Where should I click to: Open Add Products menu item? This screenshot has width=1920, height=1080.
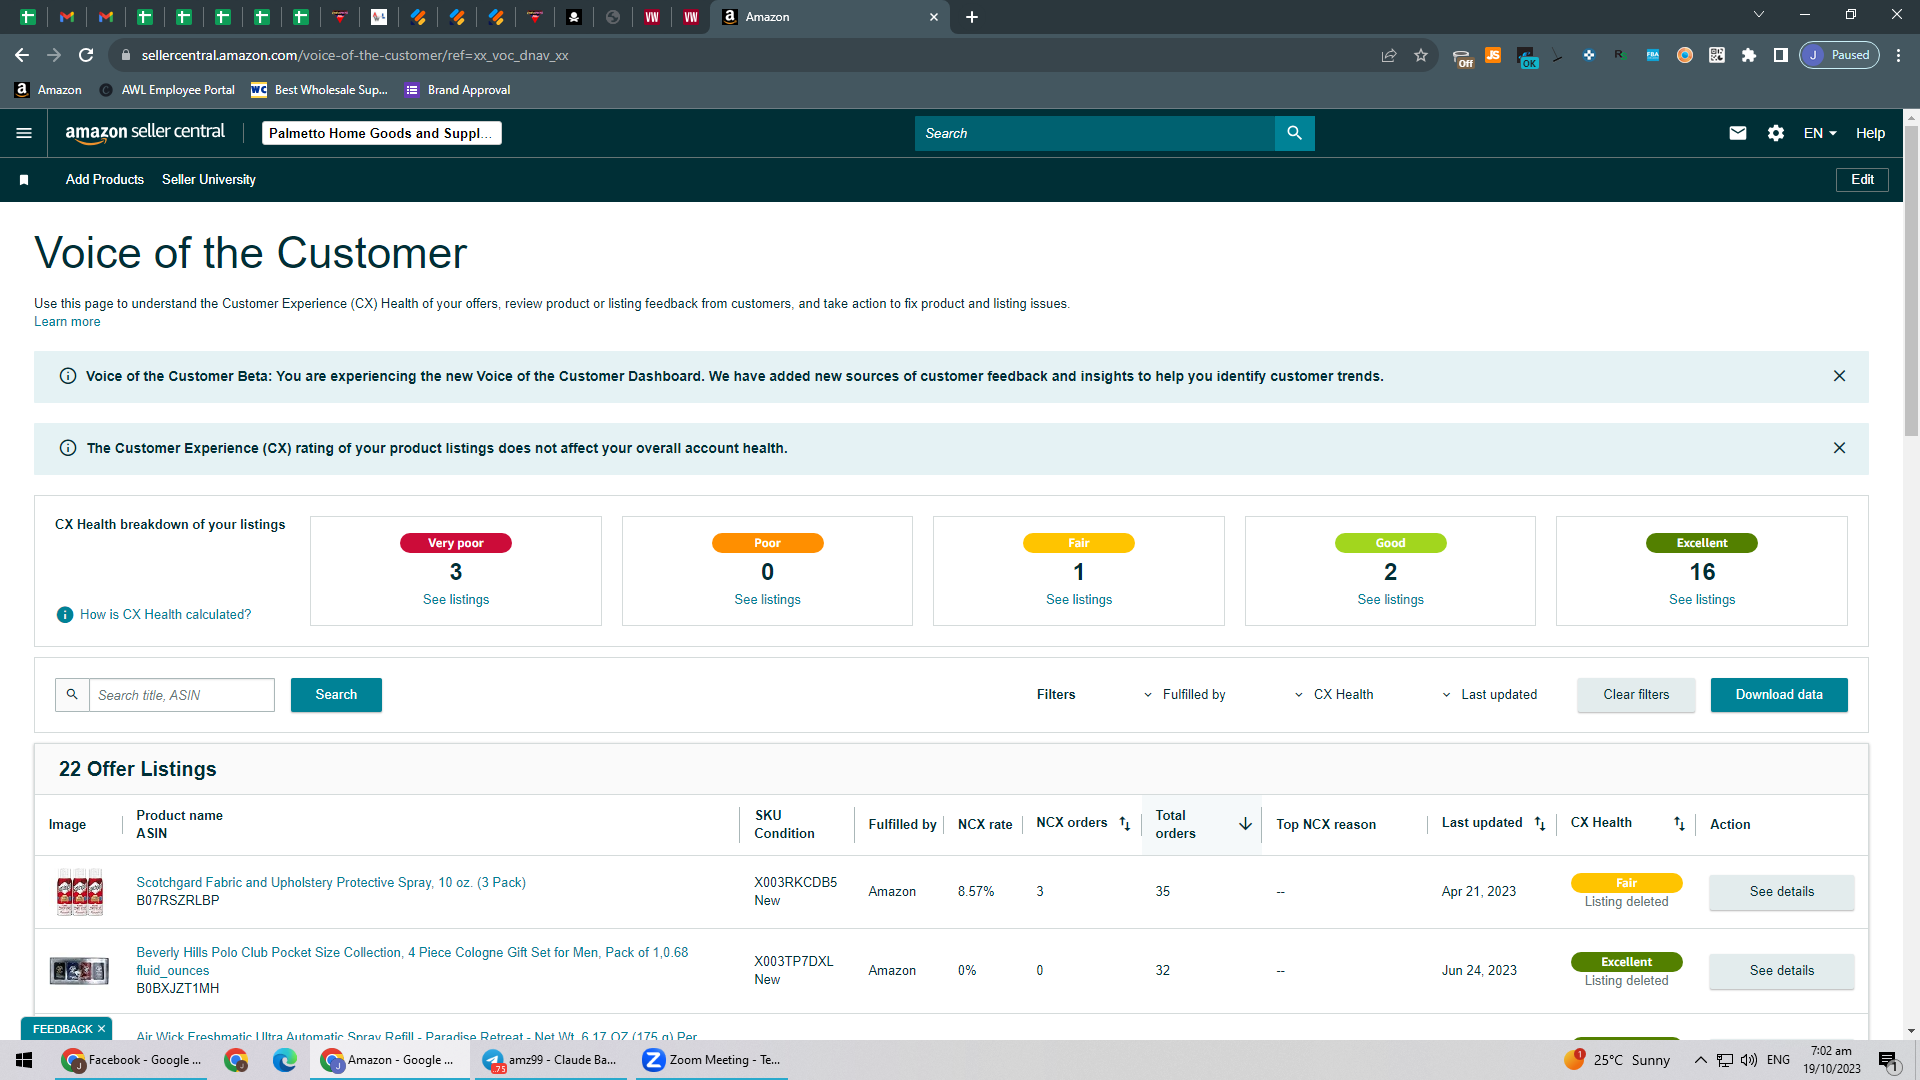pyautogui.click(x=105, y=180)
